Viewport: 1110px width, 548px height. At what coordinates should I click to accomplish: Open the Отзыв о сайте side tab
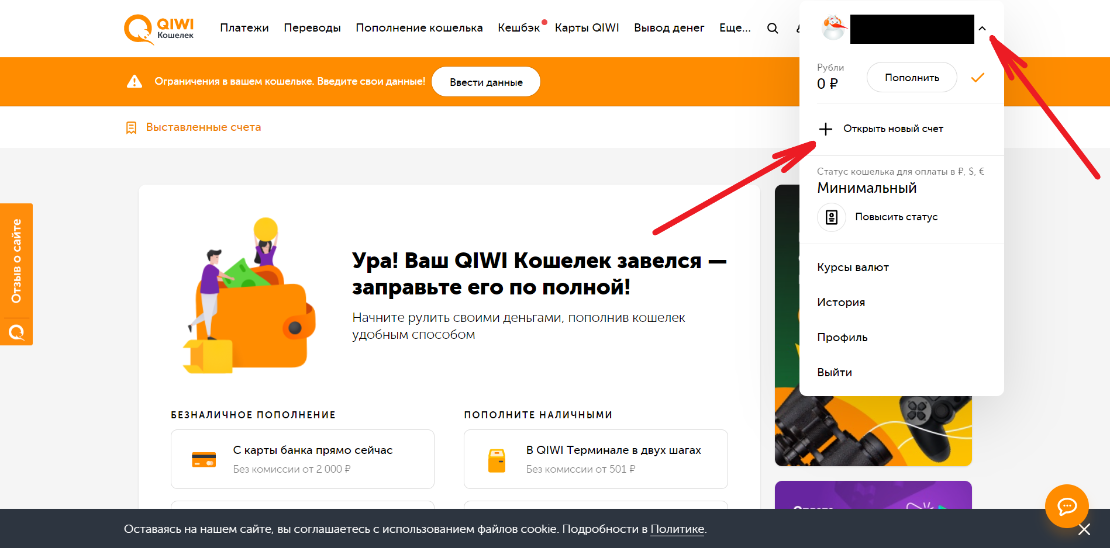tap(16, 274)
